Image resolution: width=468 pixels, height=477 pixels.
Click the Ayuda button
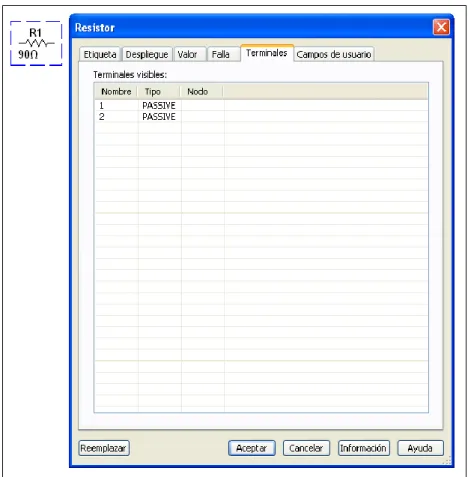420,448
